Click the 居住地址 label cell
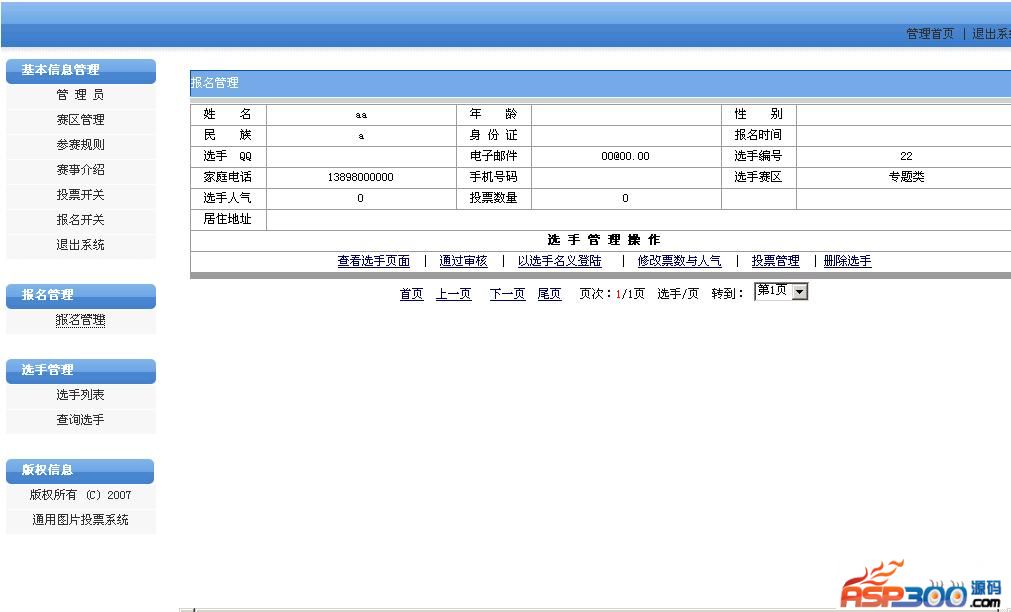 click(x=228, y=219)
